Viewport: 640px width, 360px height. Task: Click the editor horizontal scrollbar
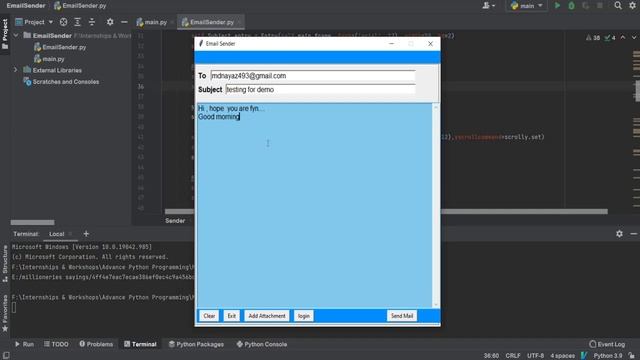[x=386, y=211]
